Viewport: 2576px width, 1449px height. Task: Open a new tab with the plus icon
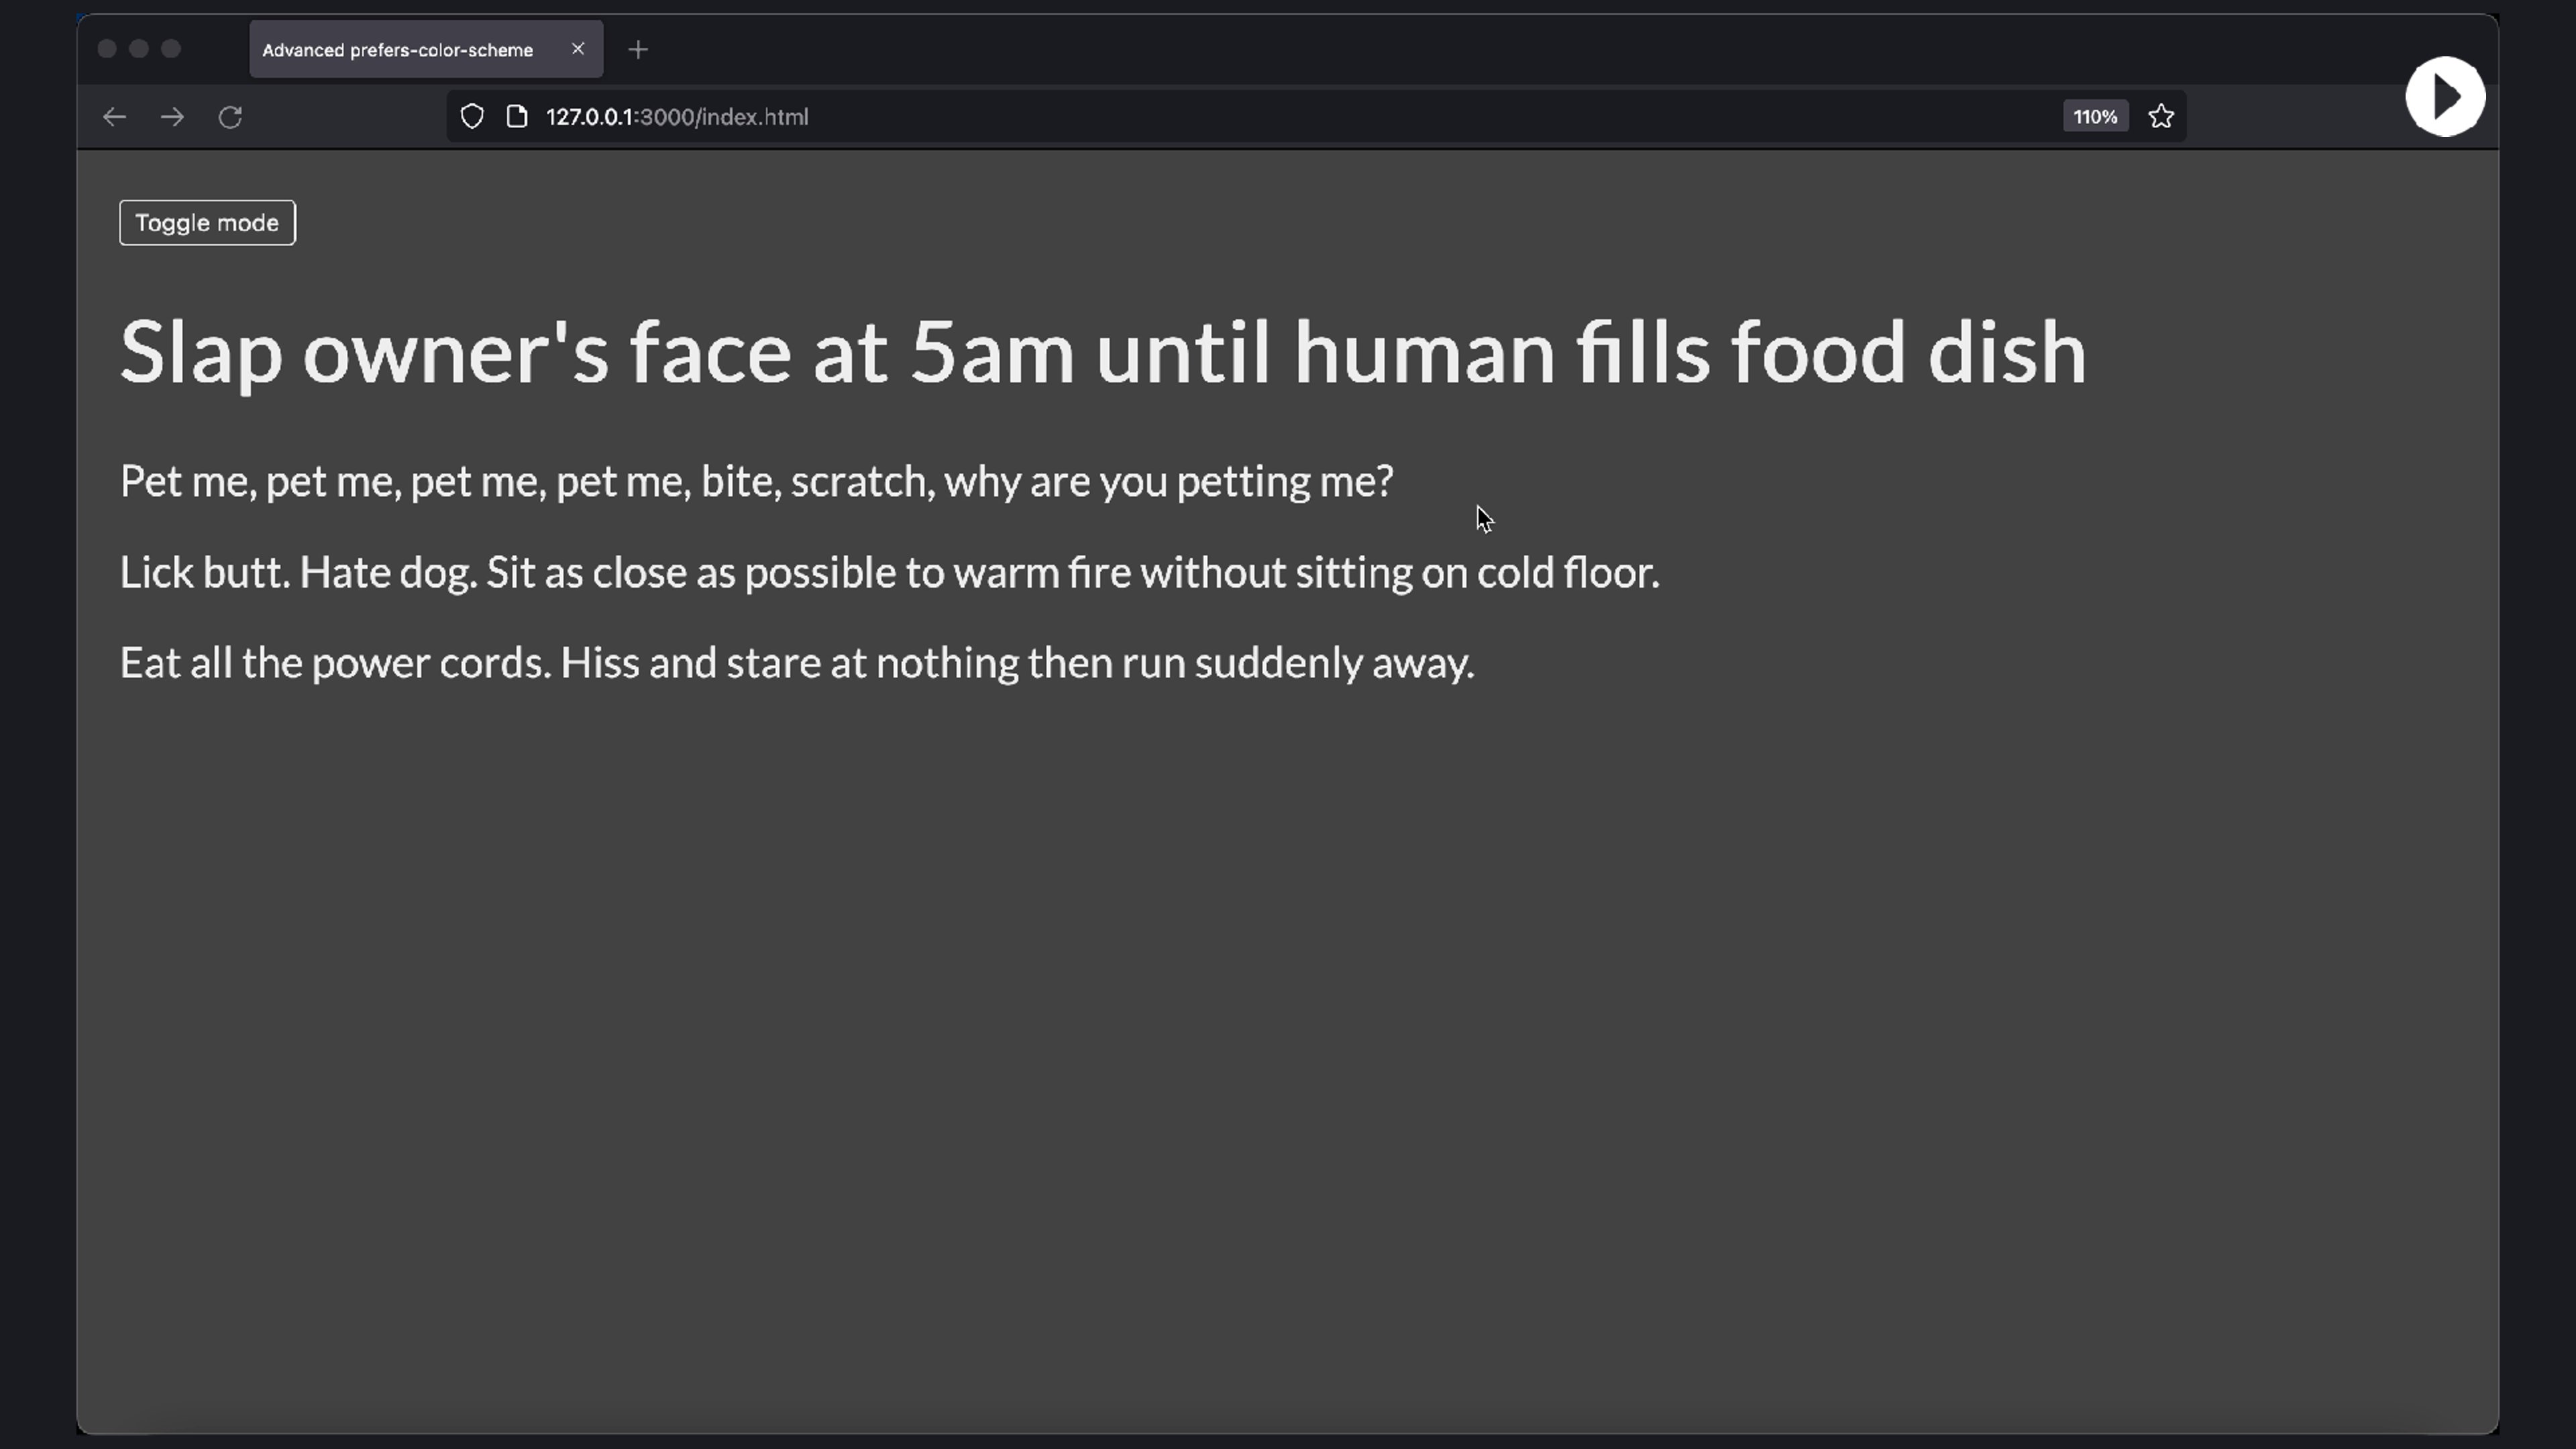pos(638,50)
